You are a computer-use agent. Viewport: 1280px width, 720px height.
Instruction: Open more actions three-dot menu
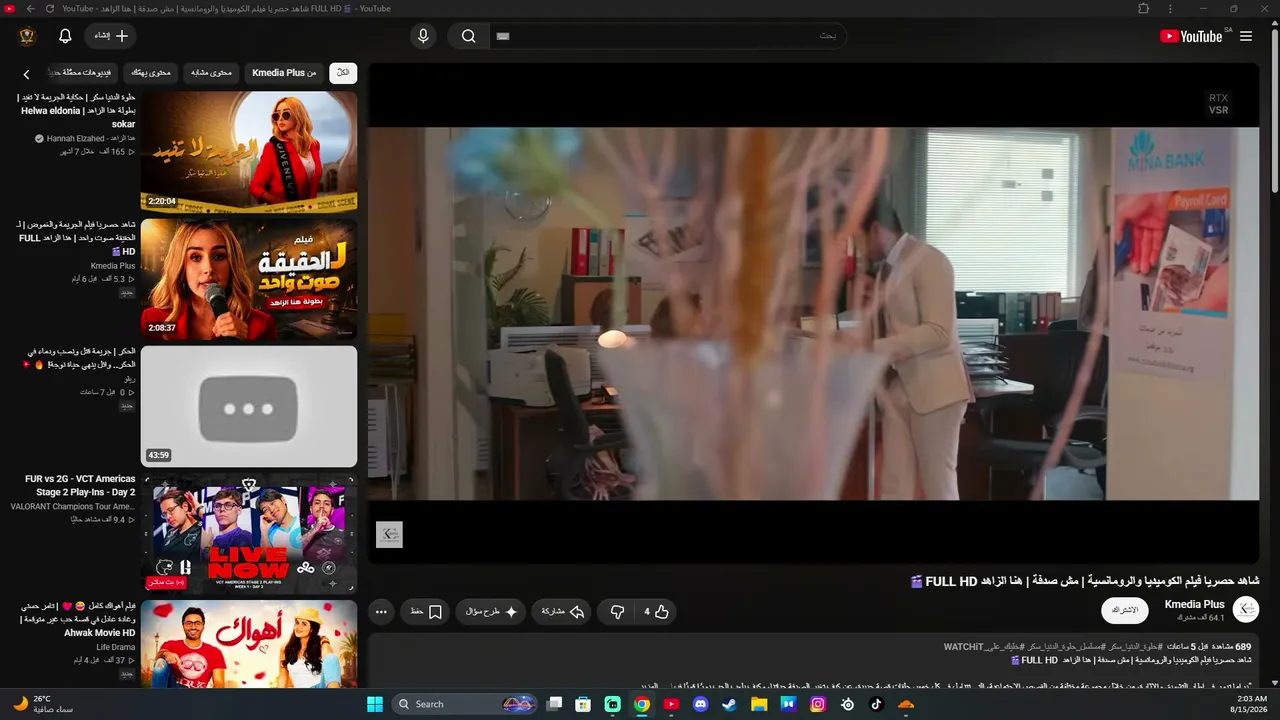381,612
